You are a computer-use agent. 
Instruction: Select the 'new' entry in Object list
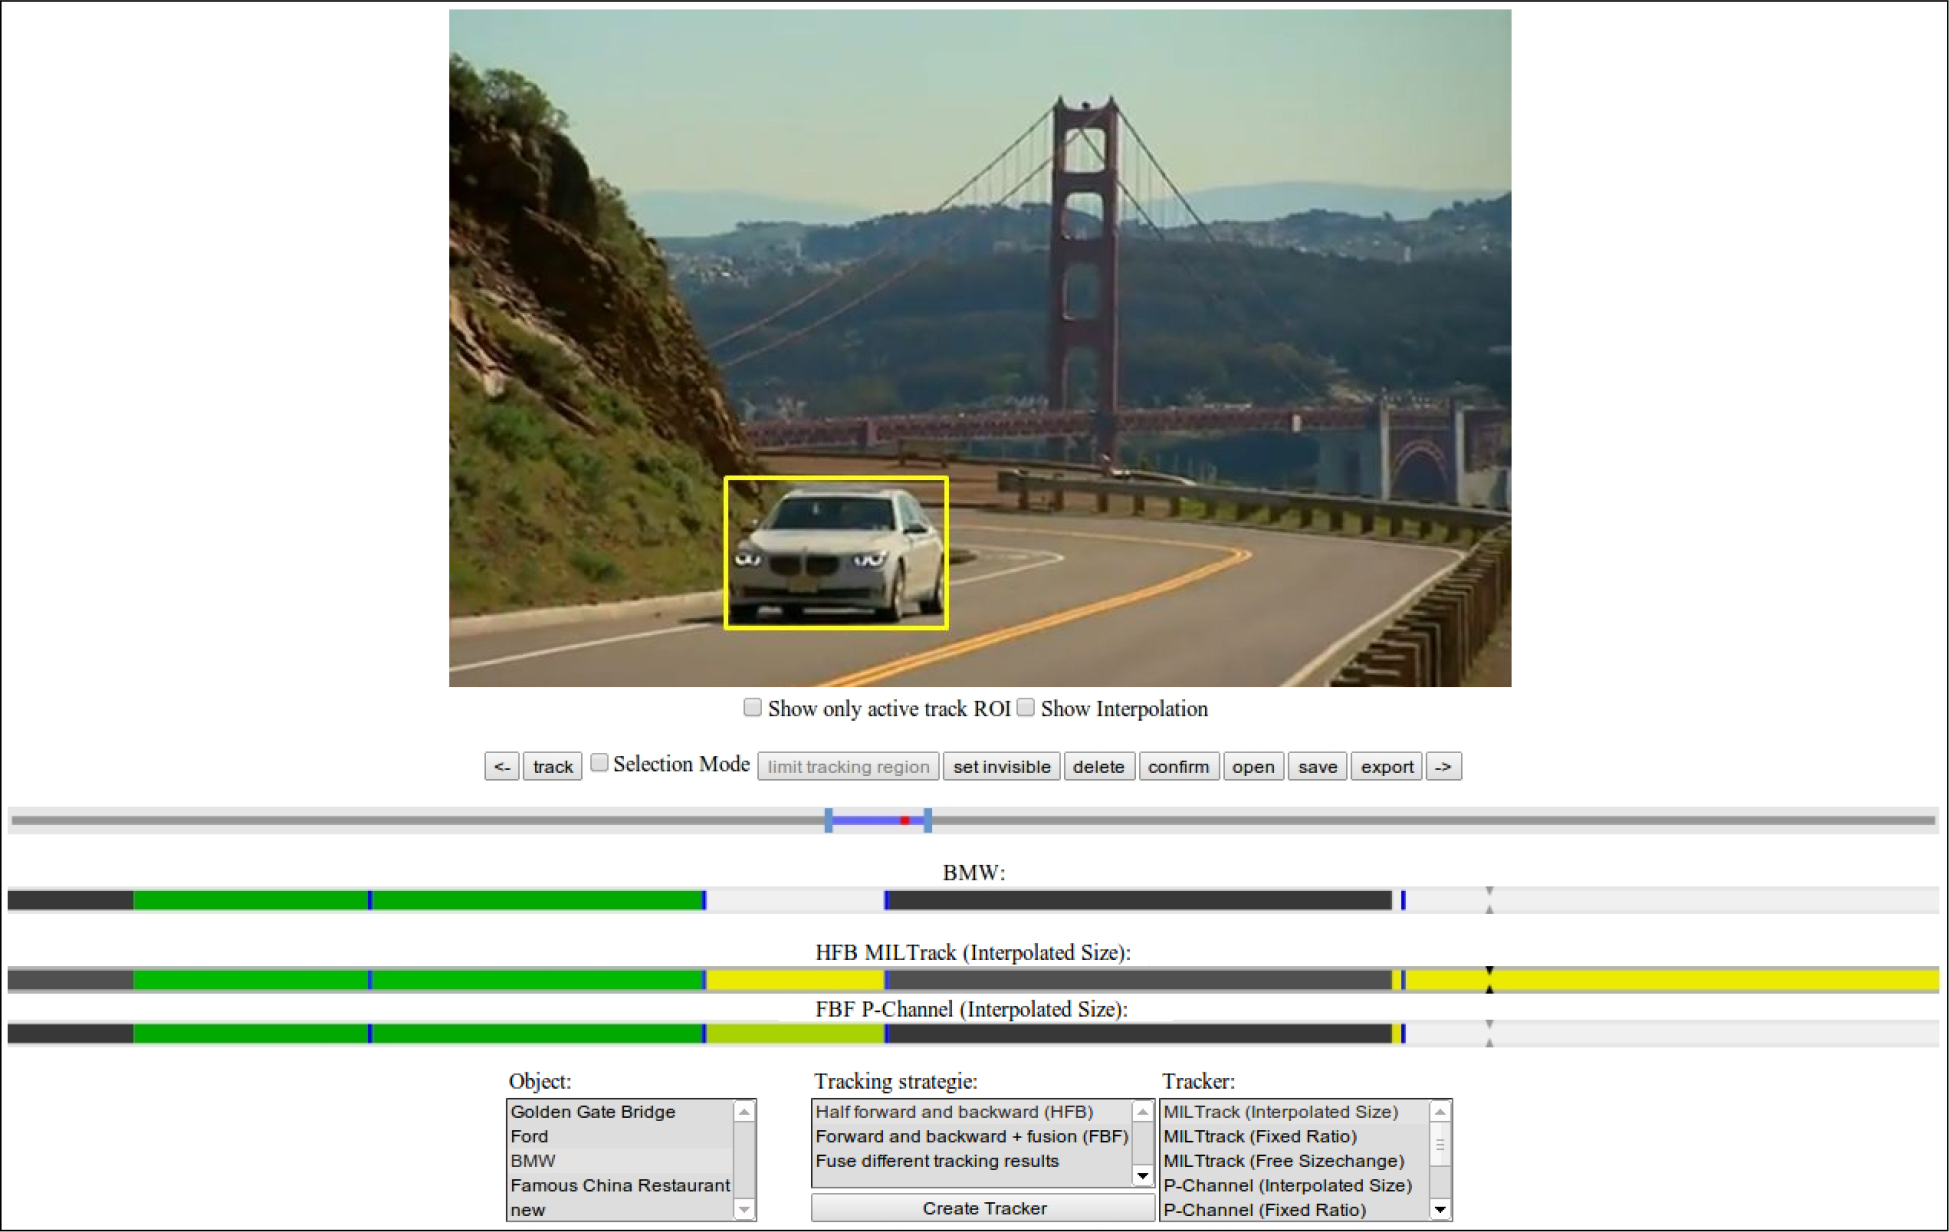(x=620, y=1210)
